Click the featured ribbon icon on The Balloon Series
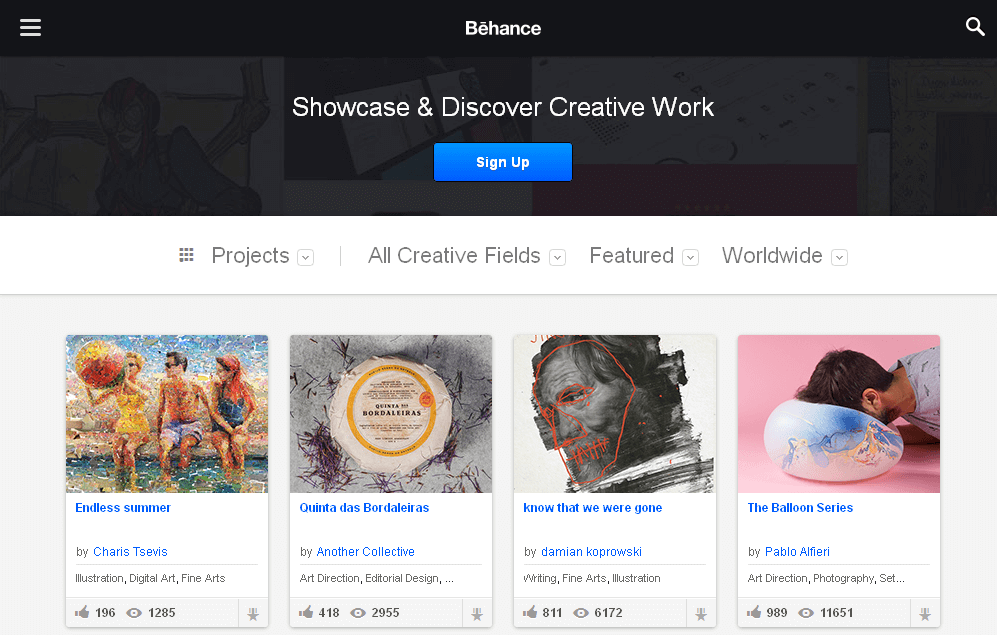The width and height of the screenshot is (997, 635). (x=925, y=613)
